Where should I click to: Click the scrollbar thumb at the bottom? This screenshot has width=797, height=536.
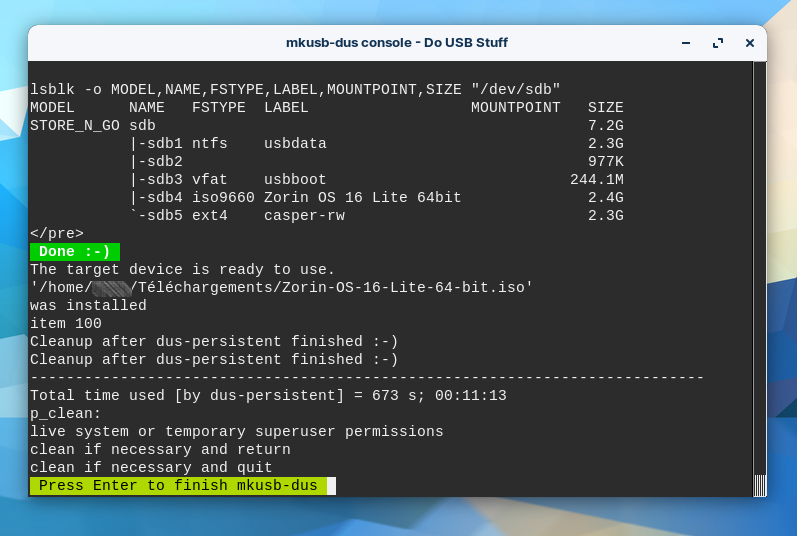coord(760,484)
